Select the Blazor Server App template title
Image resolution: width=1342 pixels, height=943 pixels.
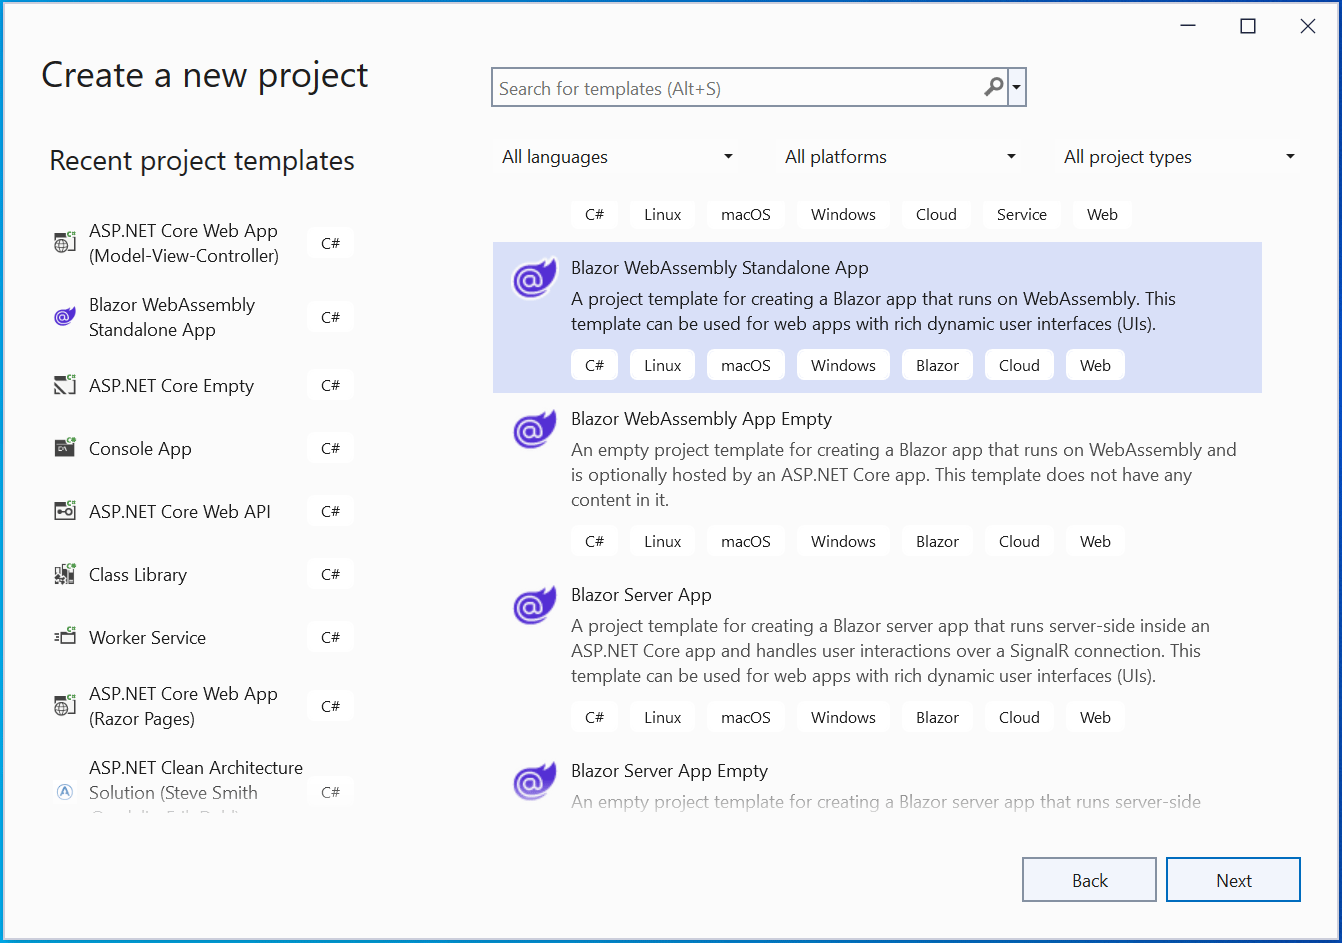point(641,595)
